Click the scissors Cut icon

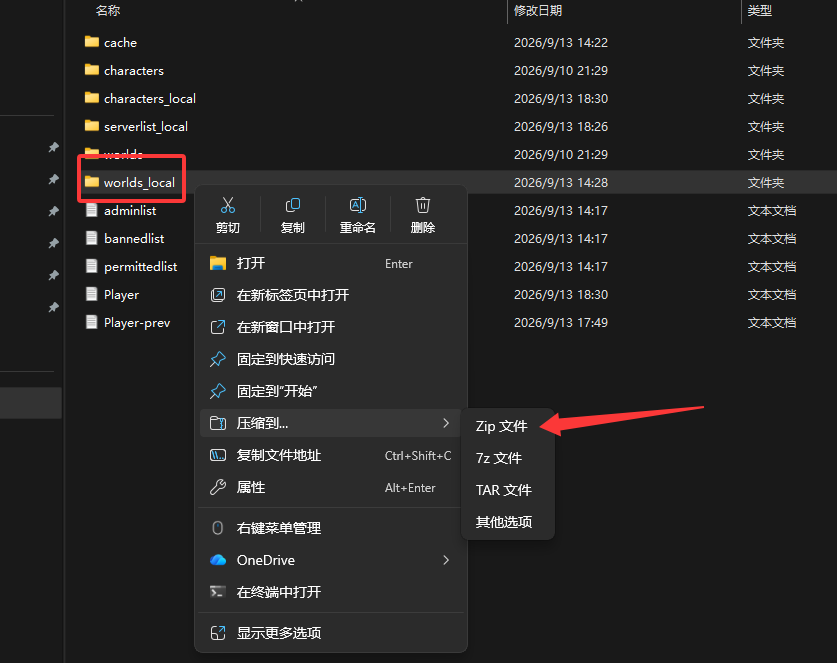[228, 205]
